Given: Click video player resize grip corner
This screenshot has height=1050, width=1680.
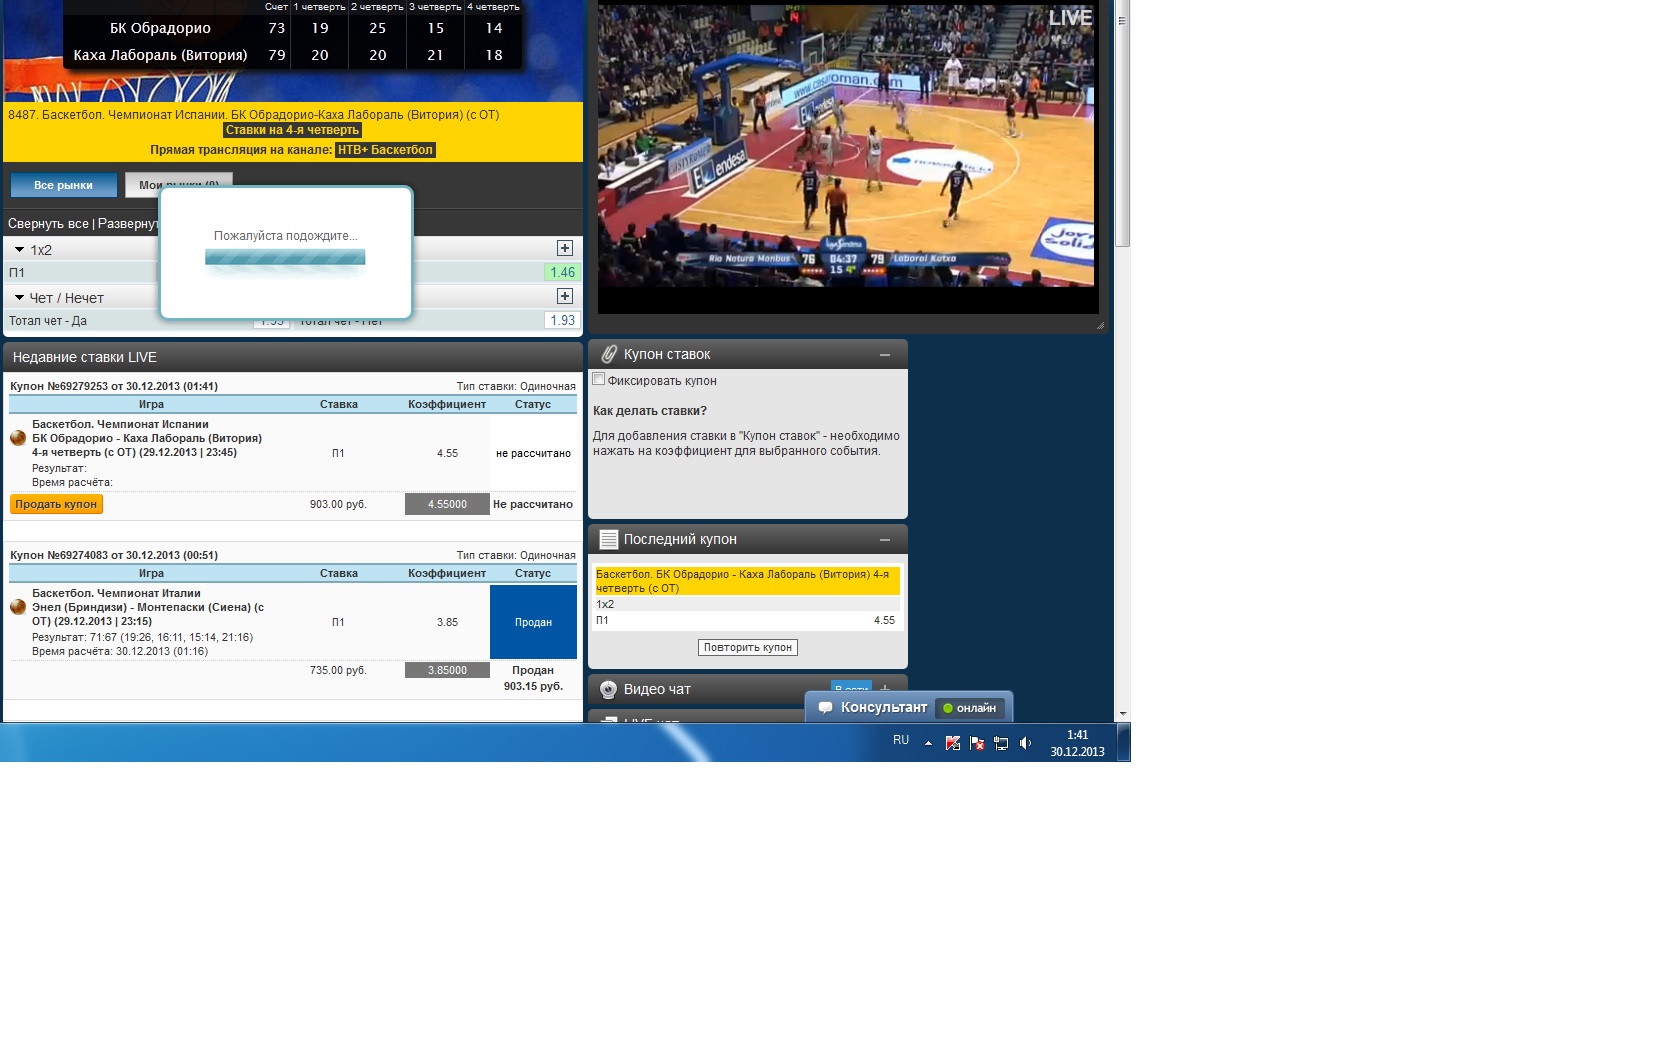Looking at the screenshot, I should point(1100,325).
